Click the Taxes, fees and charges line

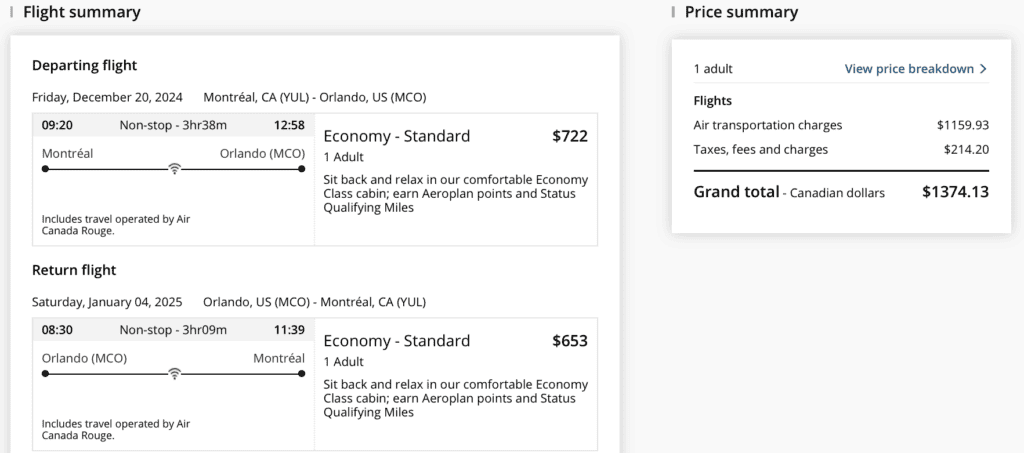point(761,150)
